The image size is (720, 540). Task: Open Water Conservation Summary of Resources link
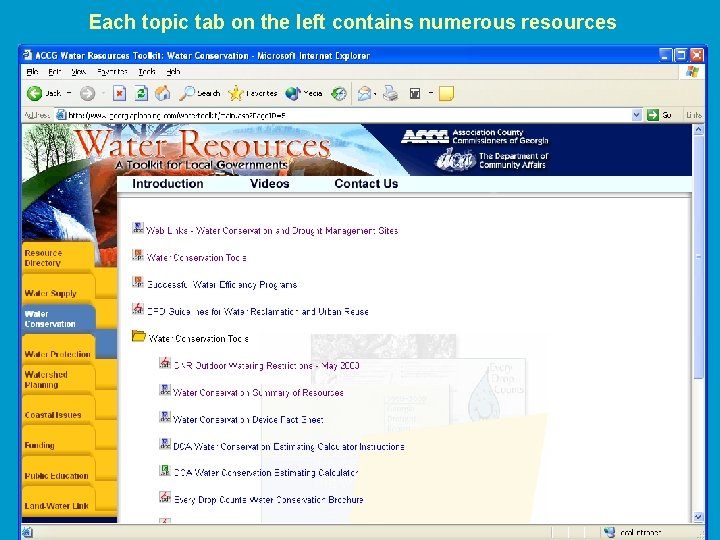[x=258, y=393]
